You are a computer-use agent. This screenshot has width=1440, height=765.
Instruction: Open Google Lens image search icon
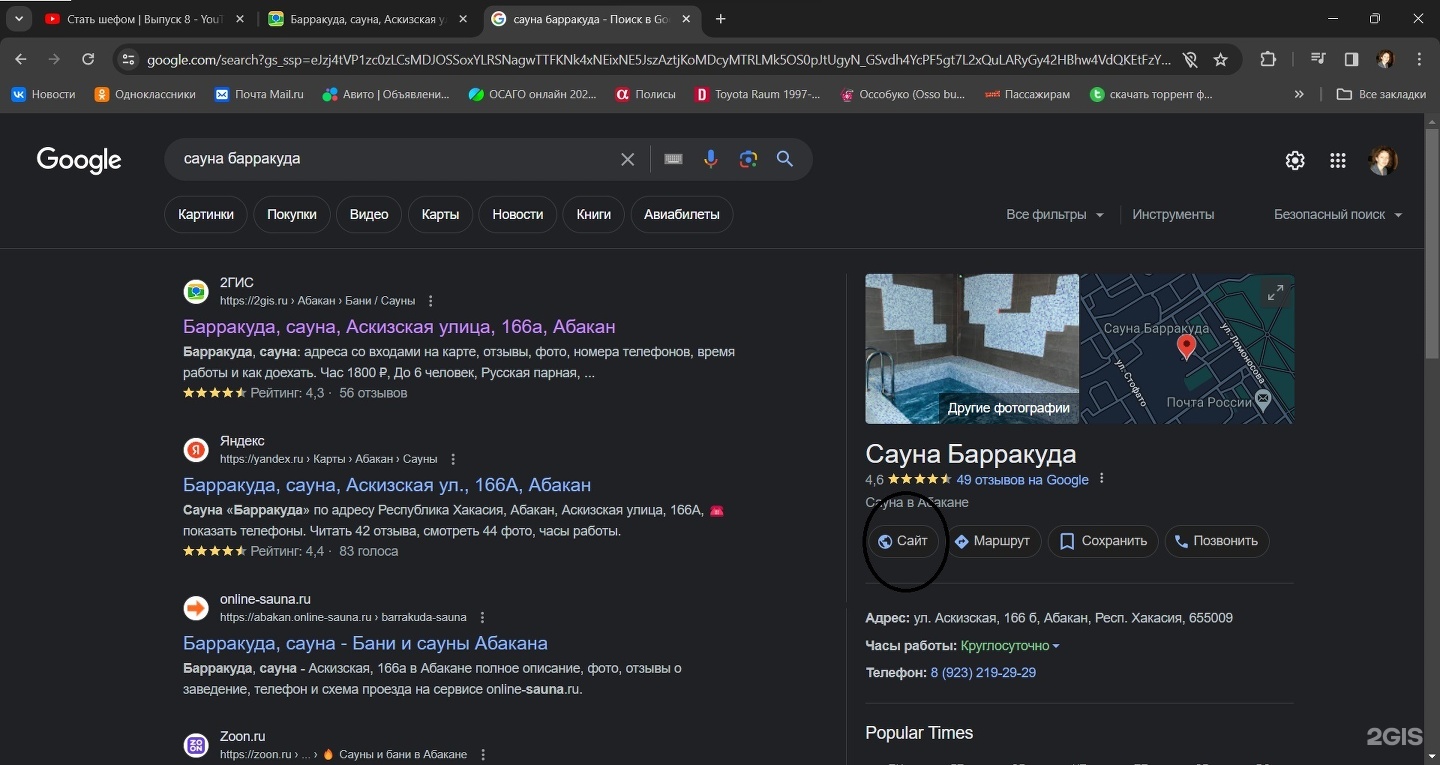[748, 159]
